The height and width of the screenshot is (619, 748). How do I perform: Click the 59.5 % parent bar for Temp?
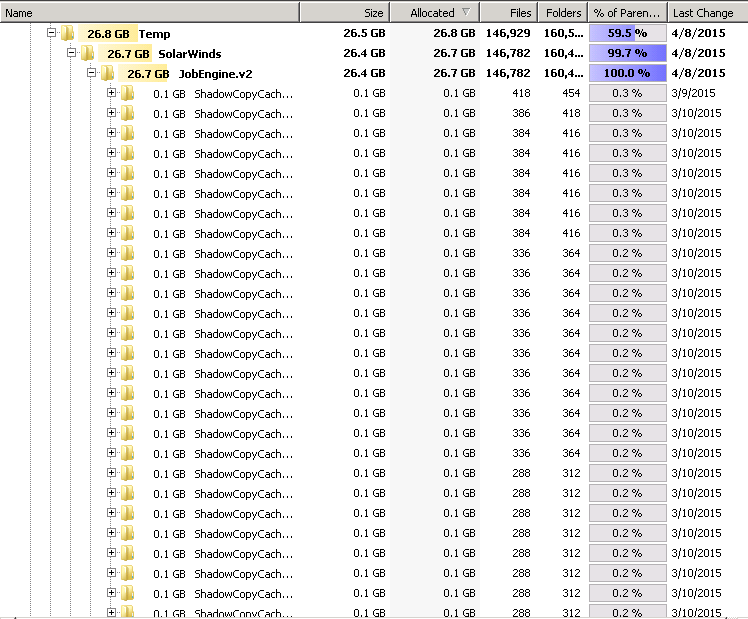click(627, 33)
